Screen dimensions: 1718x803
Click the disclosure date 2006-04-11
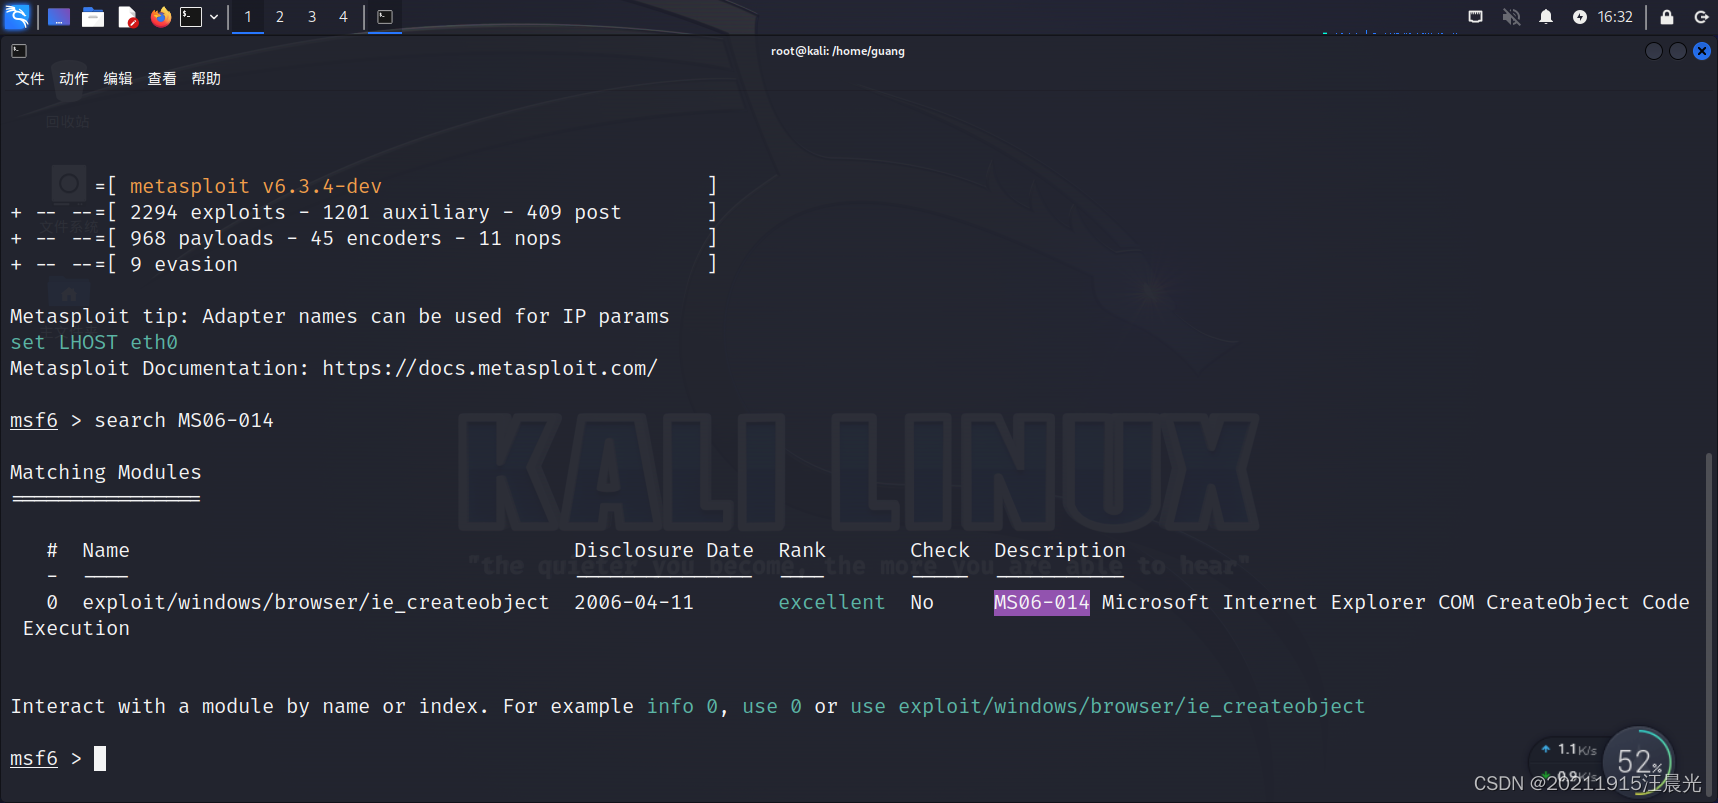[x=634, y=602]
